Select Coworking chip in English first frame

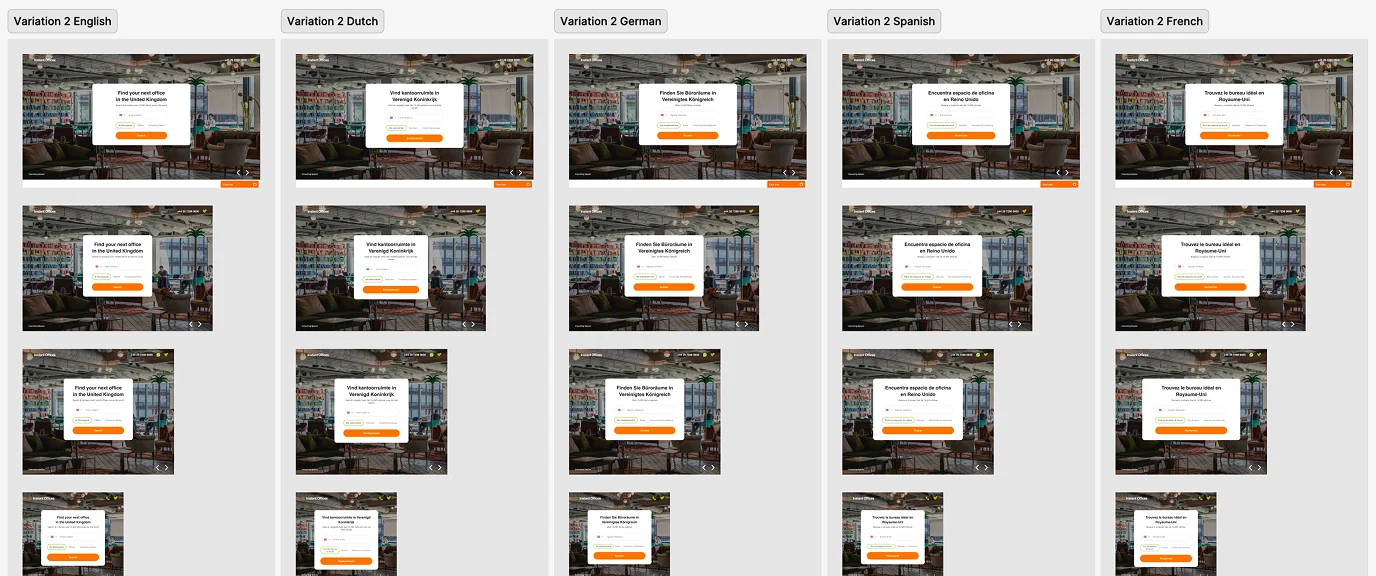pos(157,125)
